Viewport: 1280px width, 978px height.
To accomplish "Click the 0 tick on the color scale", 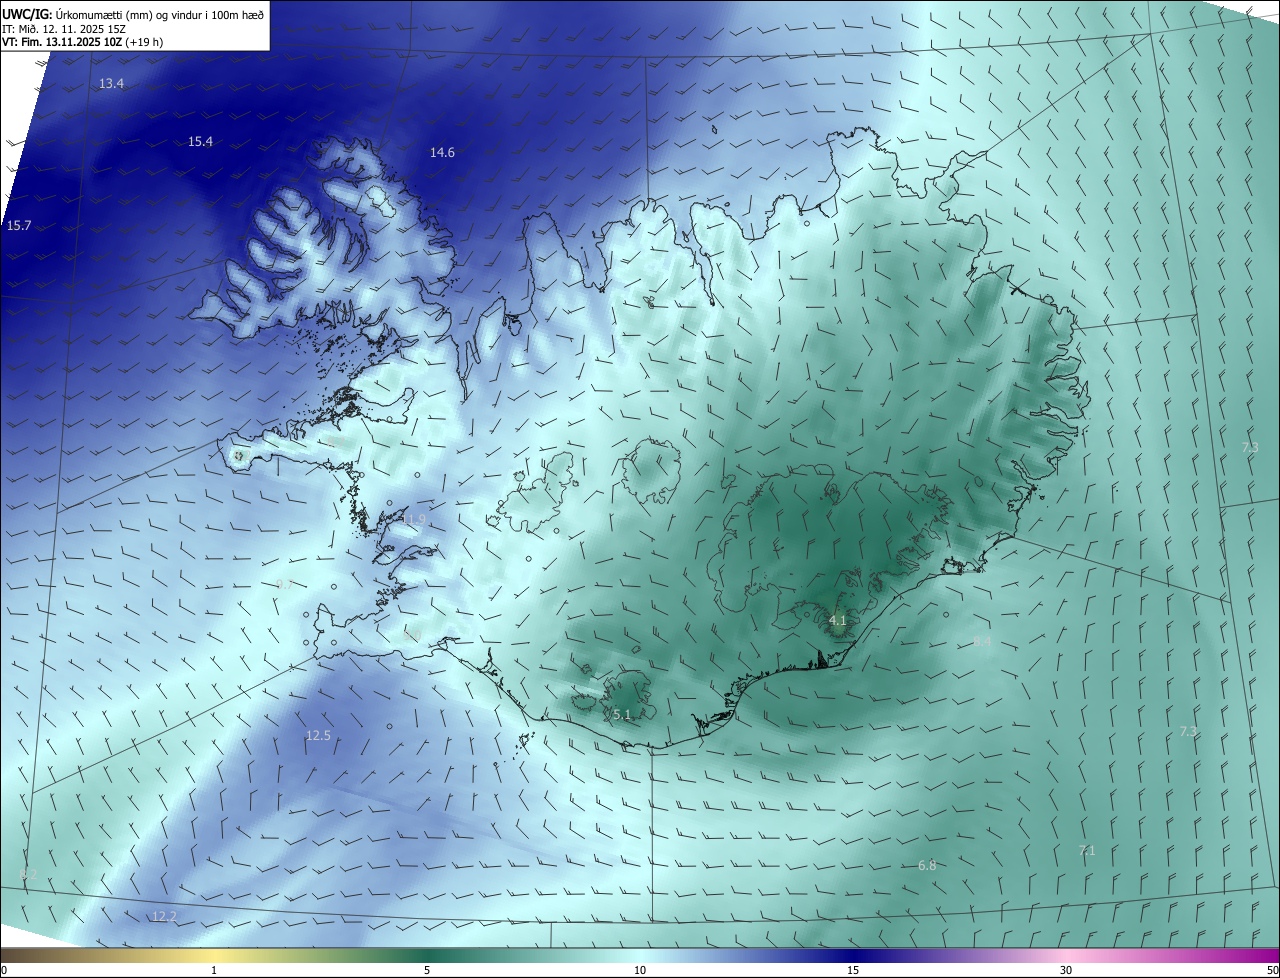I will point(4,970).
